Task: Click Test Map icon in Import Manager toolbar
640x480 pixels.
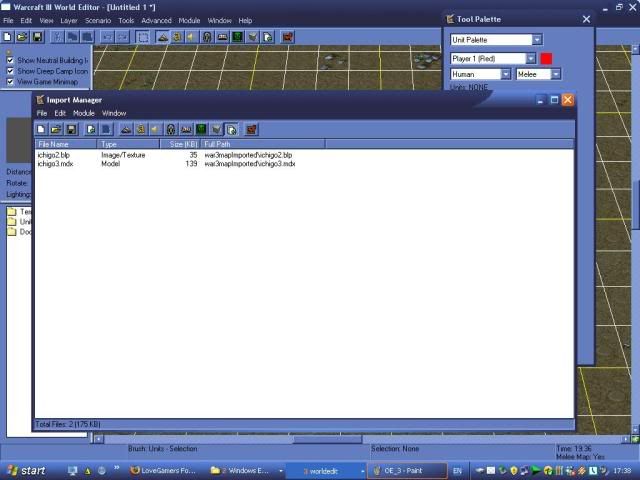Action: pos(251,129)
